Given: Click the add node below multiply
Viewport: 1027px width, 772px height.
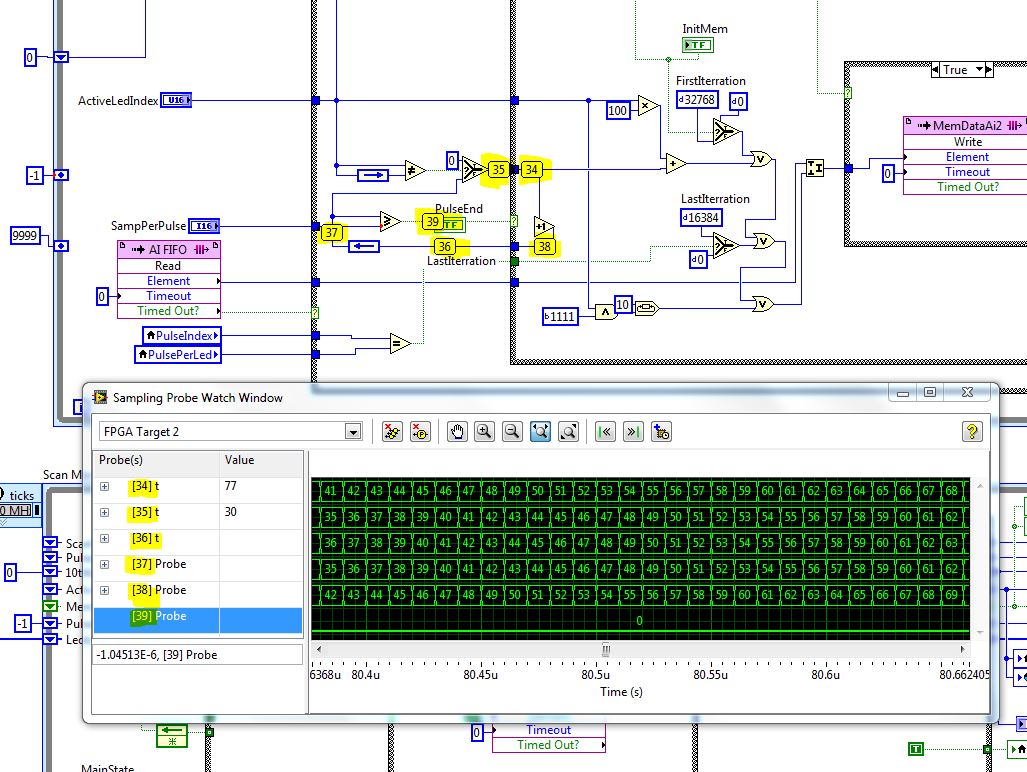Looking at the screenshot, I should click(675, 164).
